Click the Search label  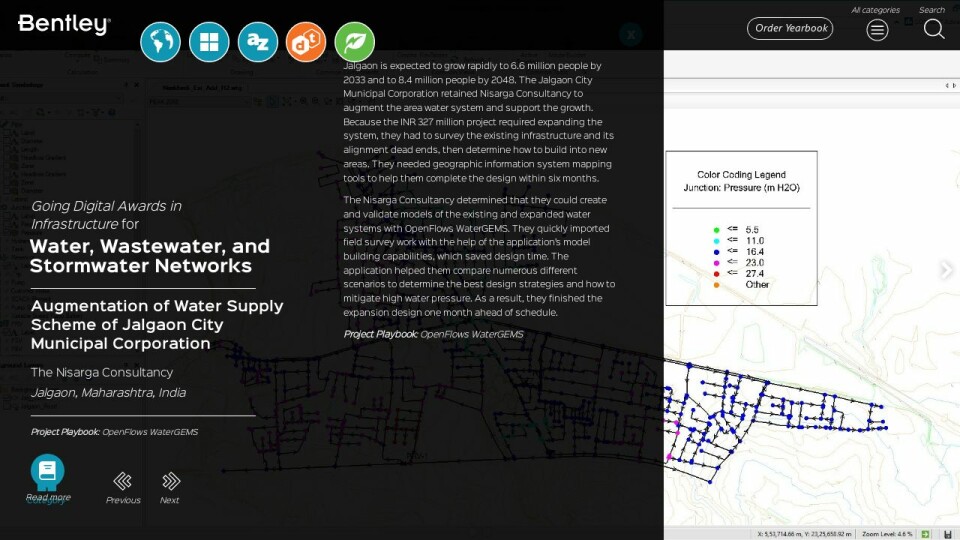[932, 10]
